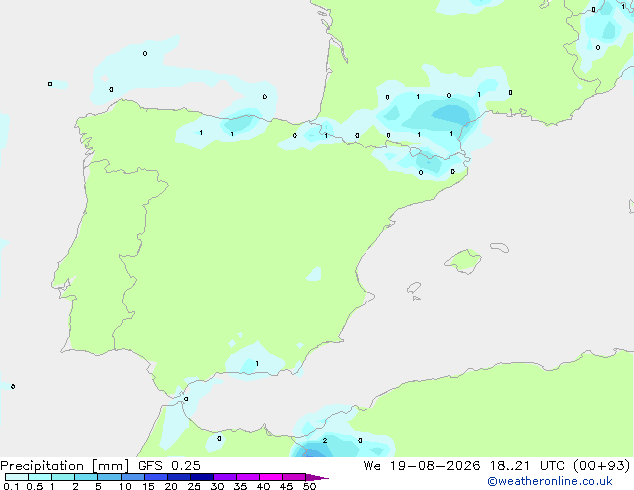Click the 40–45 mm magenta legend box
This screenshot has width=634, height=490.
tap(271, 477)
